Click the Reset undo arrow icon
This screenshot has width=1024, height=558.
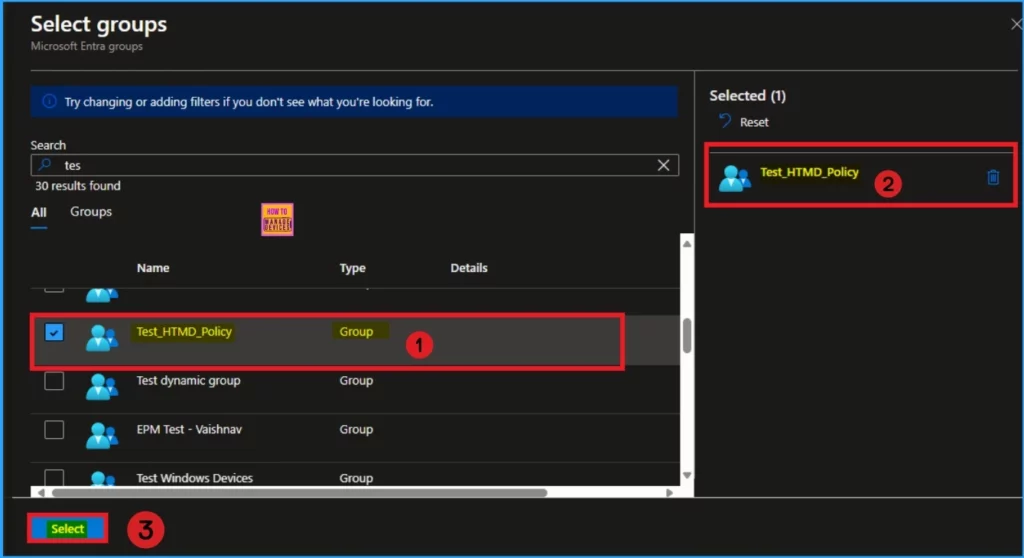[725, 121]
